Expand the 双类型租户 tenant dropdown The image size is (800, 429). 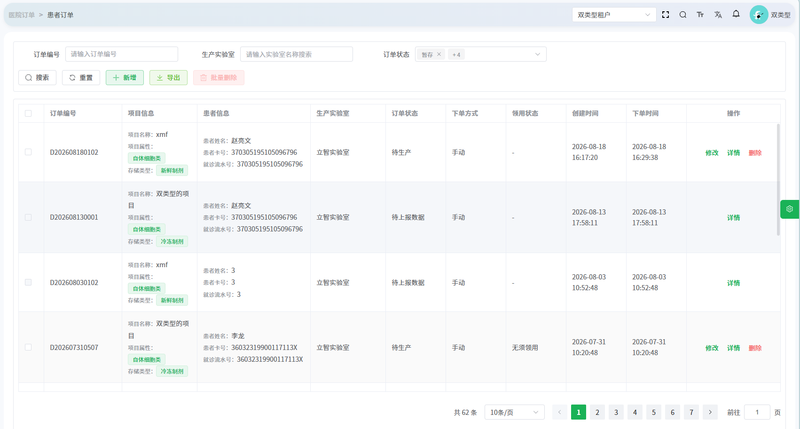[x=614, y=15]
